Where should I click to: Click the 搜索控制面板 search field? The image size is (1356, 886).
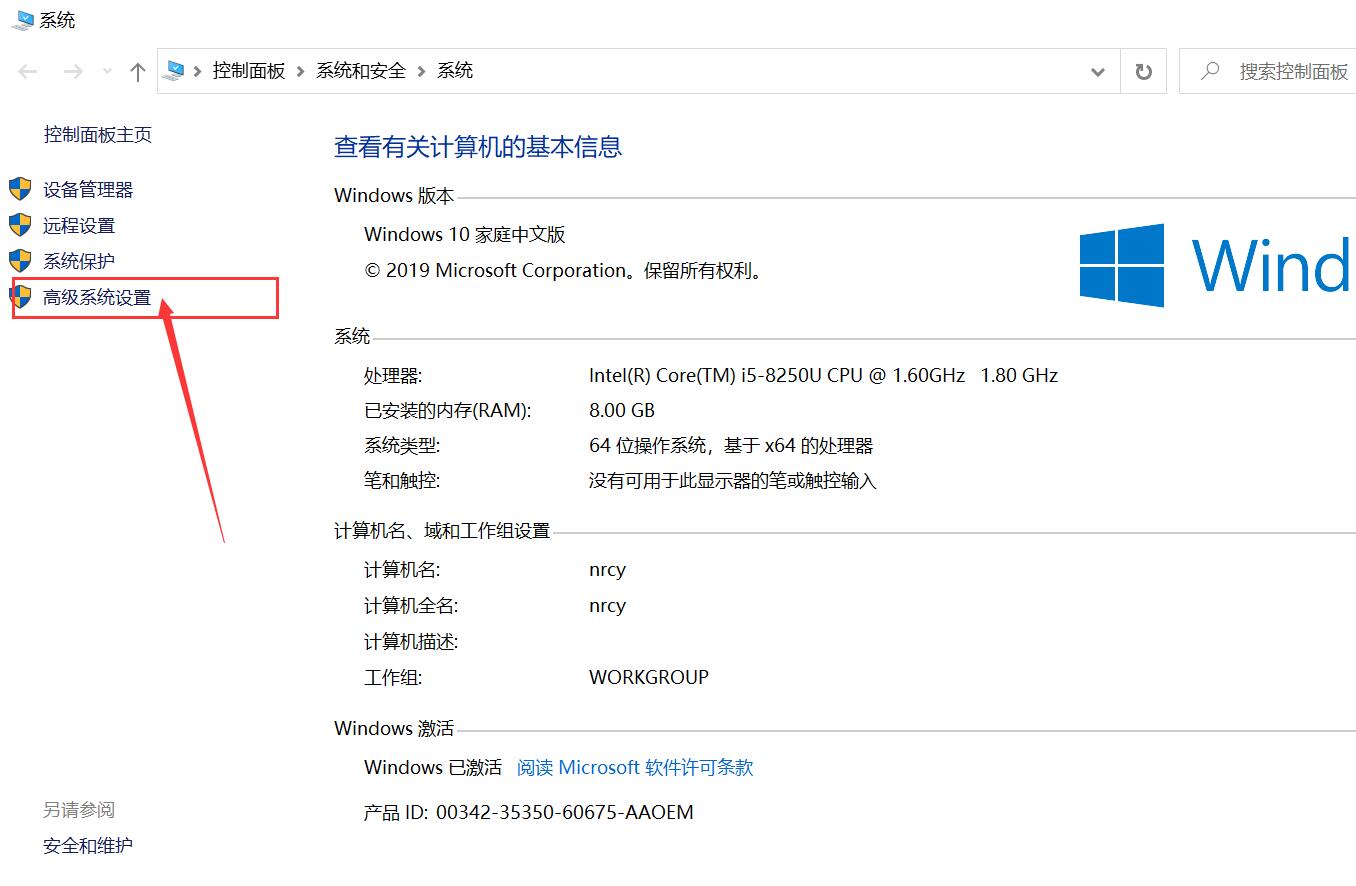coord(1267,72)
